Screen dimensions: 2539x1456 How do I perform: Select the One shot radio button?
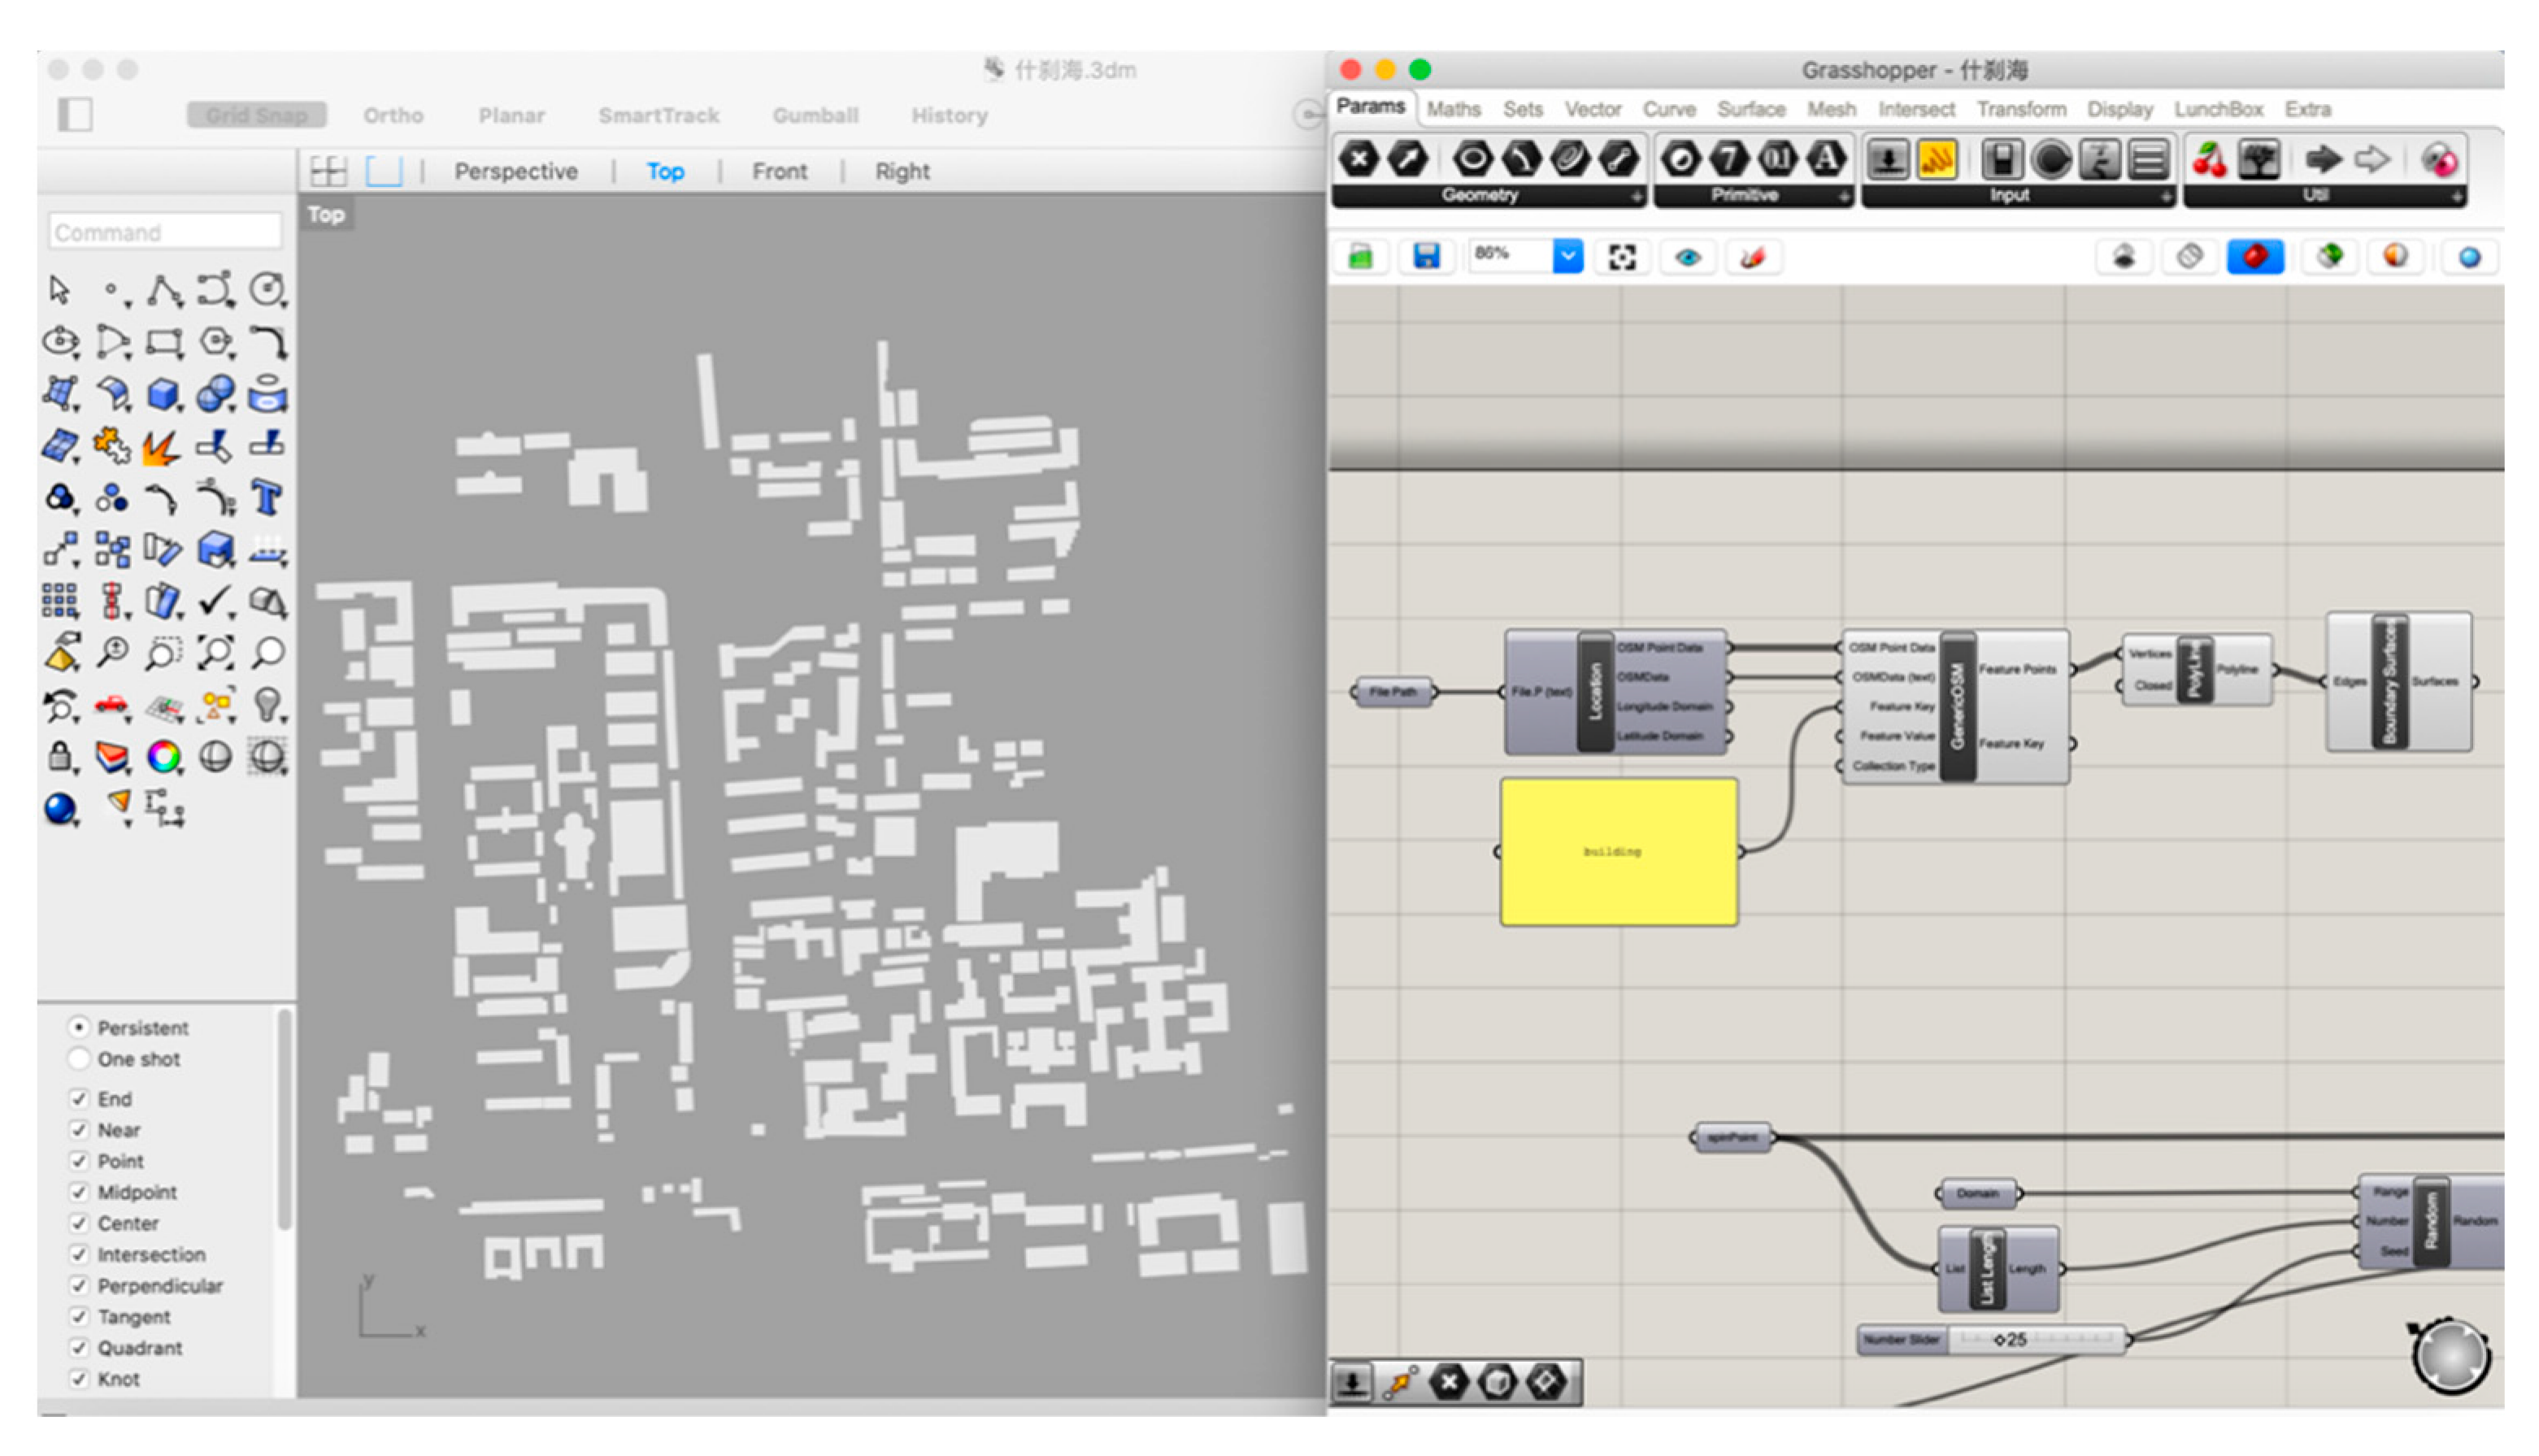point(79,1059)
